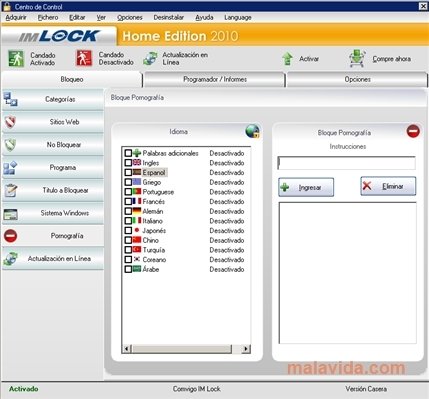Click the Japanese flag beside Japonés
The width and height of the screenshot is (429, 399).
coord(137,230)
